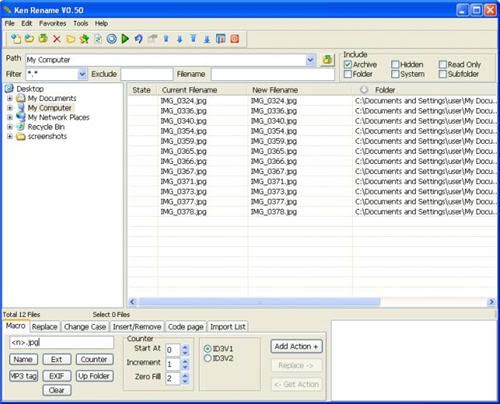500x404 pixels.
Task: Click the blue circular preview icon
Action: click(x=112, y=39)
